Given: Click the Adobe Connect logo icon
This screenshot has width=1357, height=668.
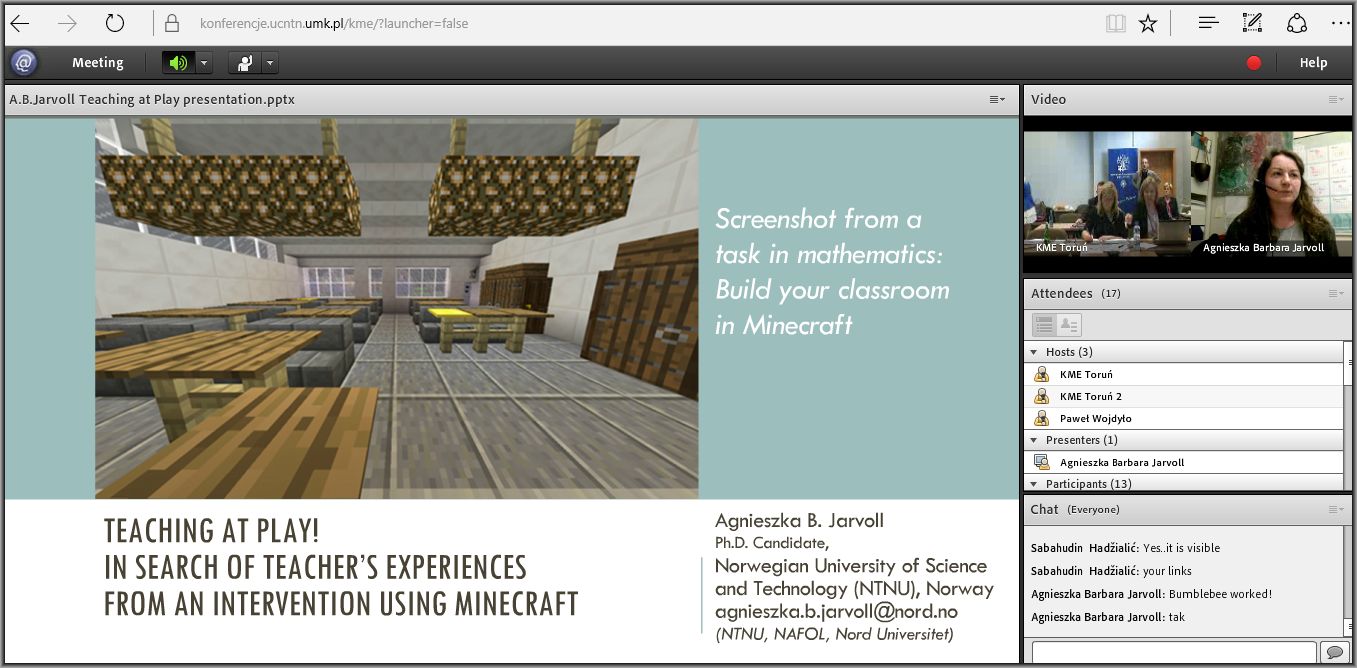Looking at the screenshot, I should point(24,63).
